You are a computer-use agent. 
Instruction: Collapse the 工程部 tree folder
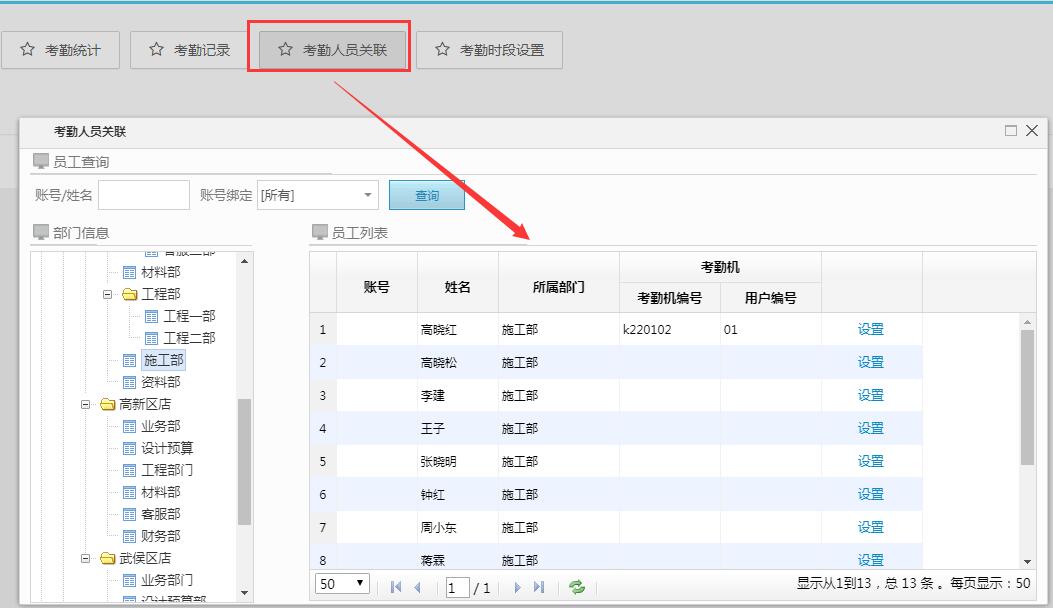tap(108, 294)
